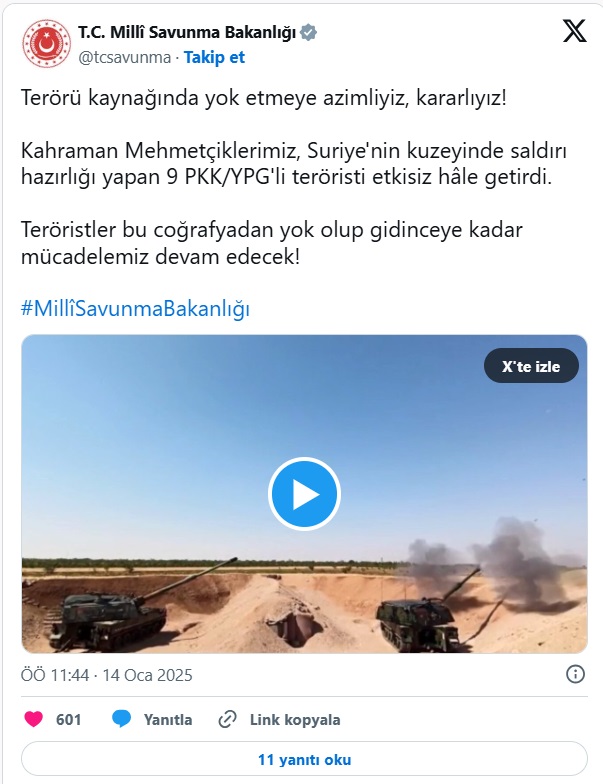603x784 pixels.
Task: Click the chain link copy icon
Action: pos(228,720)
